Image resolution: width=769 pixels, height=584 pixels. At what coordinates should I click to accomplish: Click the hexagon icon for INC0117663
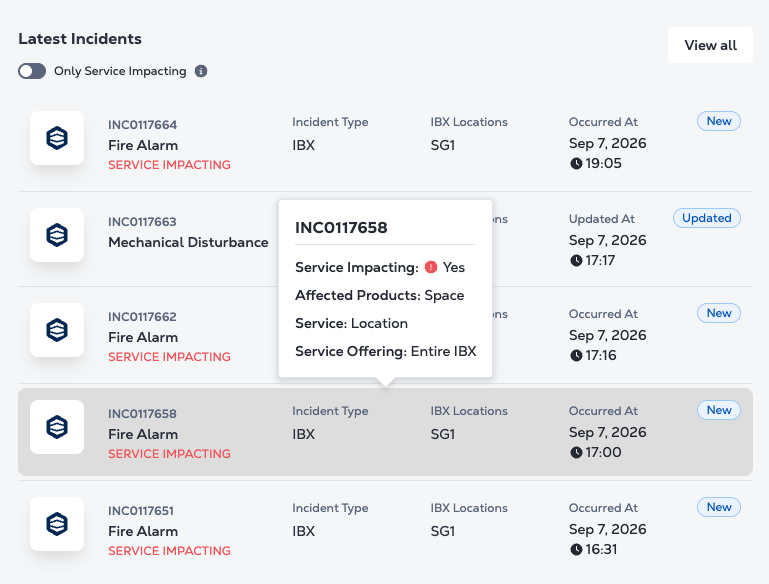click(x=57, y=235)
